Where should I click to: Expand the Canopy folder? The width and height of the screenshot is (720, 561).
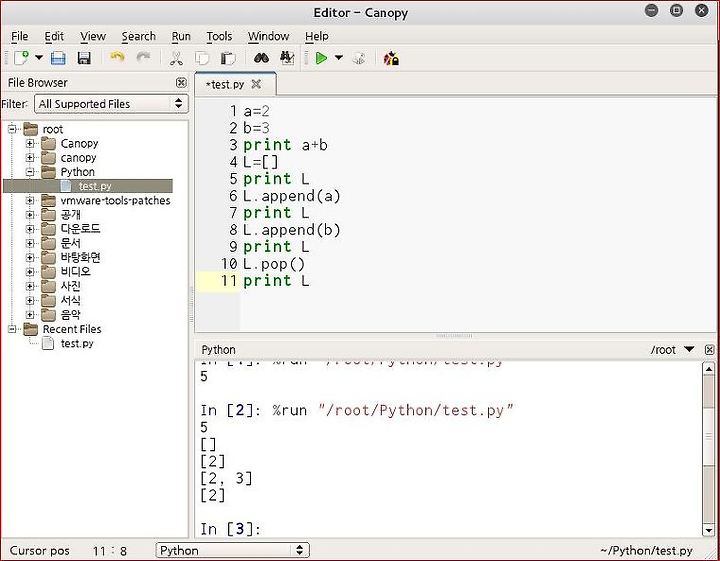[x=30, y=144]
